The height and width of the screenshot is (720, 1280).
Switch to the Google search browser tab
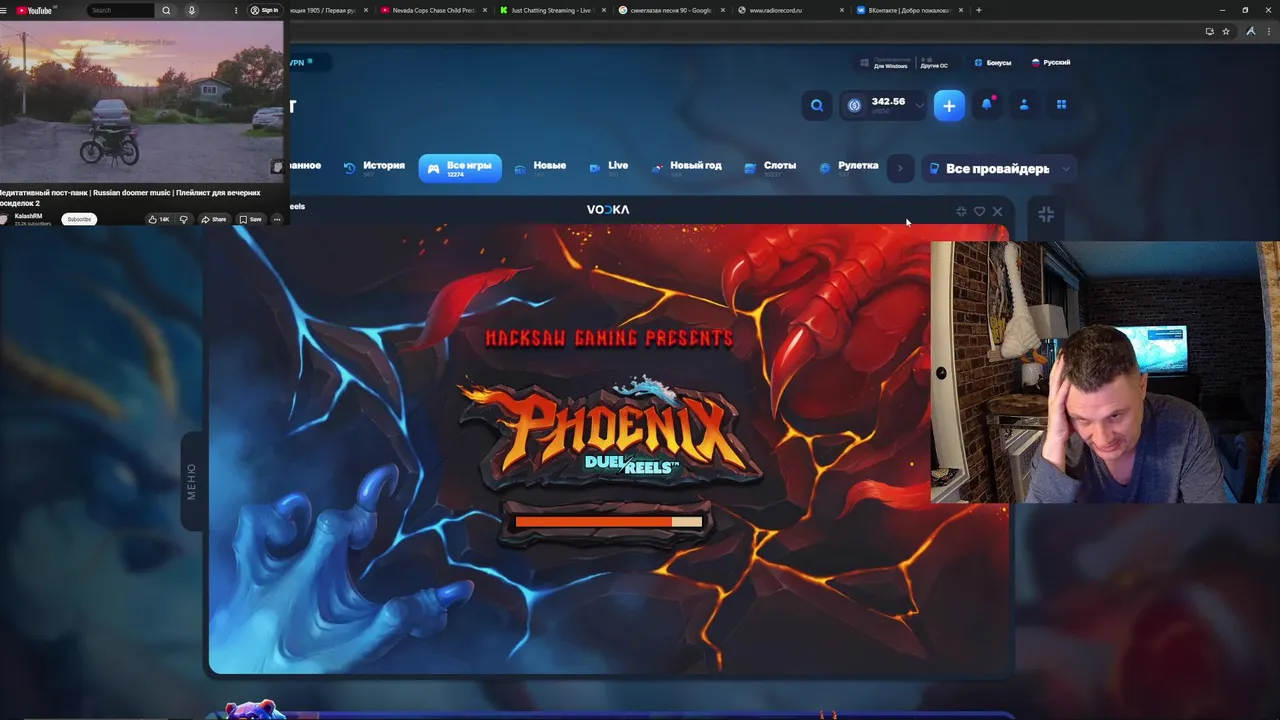[x=670, y=10]
